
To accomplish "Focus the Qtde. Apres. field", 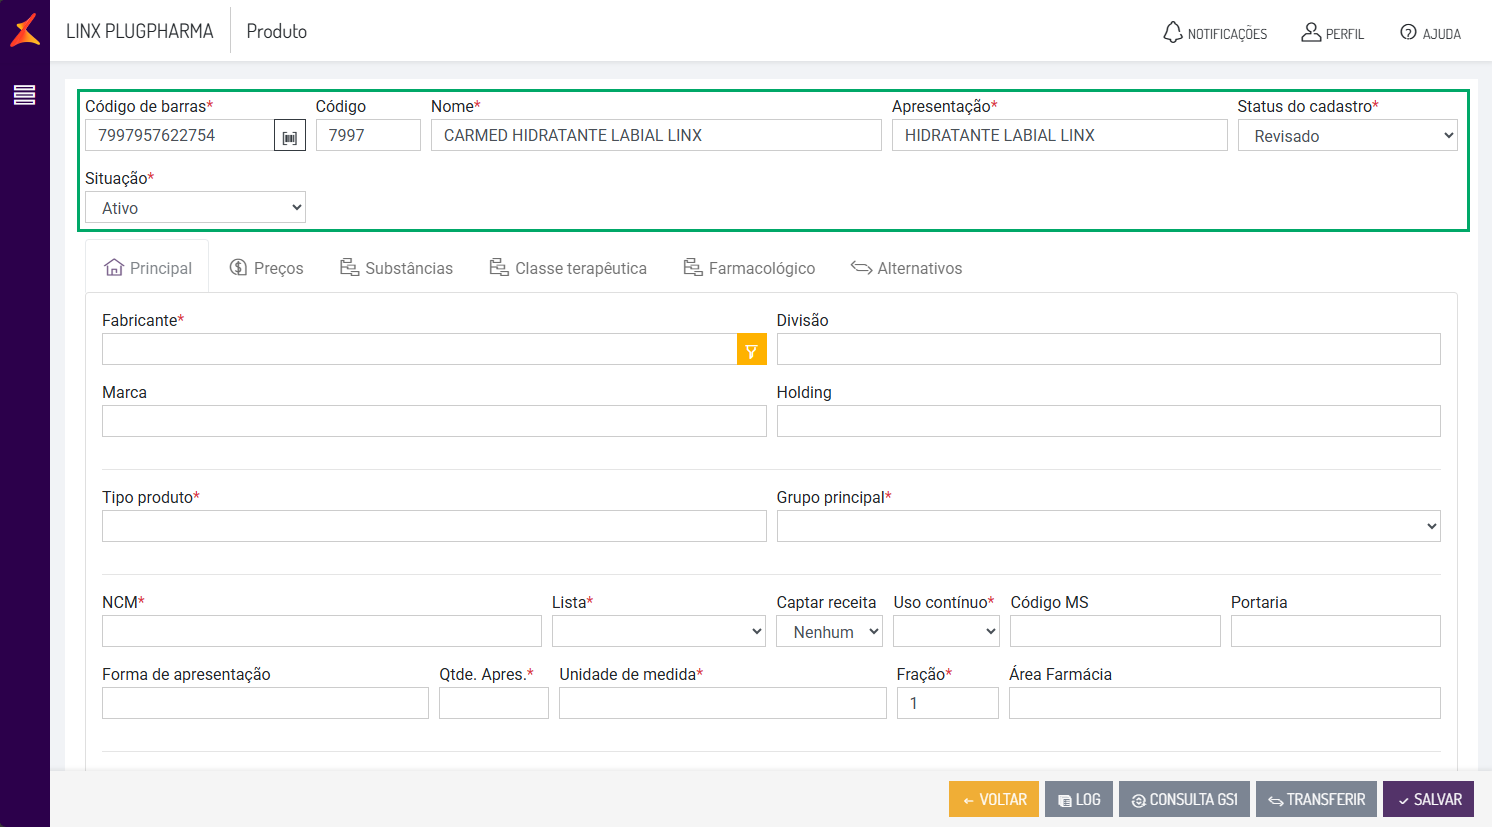I will pos(494,703).
